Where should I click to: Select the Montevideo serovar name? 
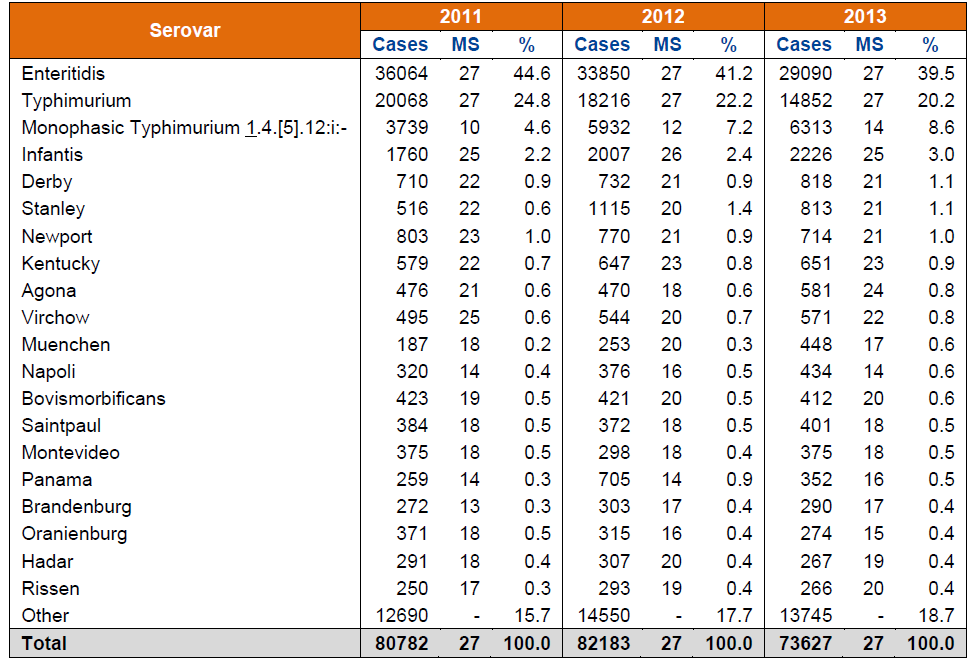[x=70, y=452]
